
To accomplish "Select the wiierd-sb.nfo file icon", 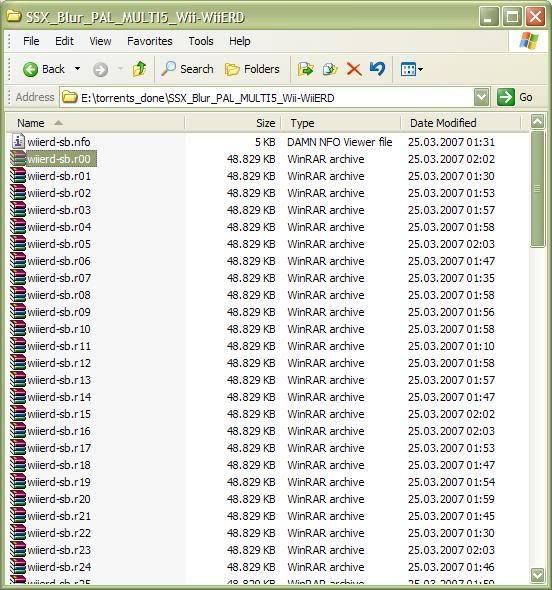I will tap(18, 141).
